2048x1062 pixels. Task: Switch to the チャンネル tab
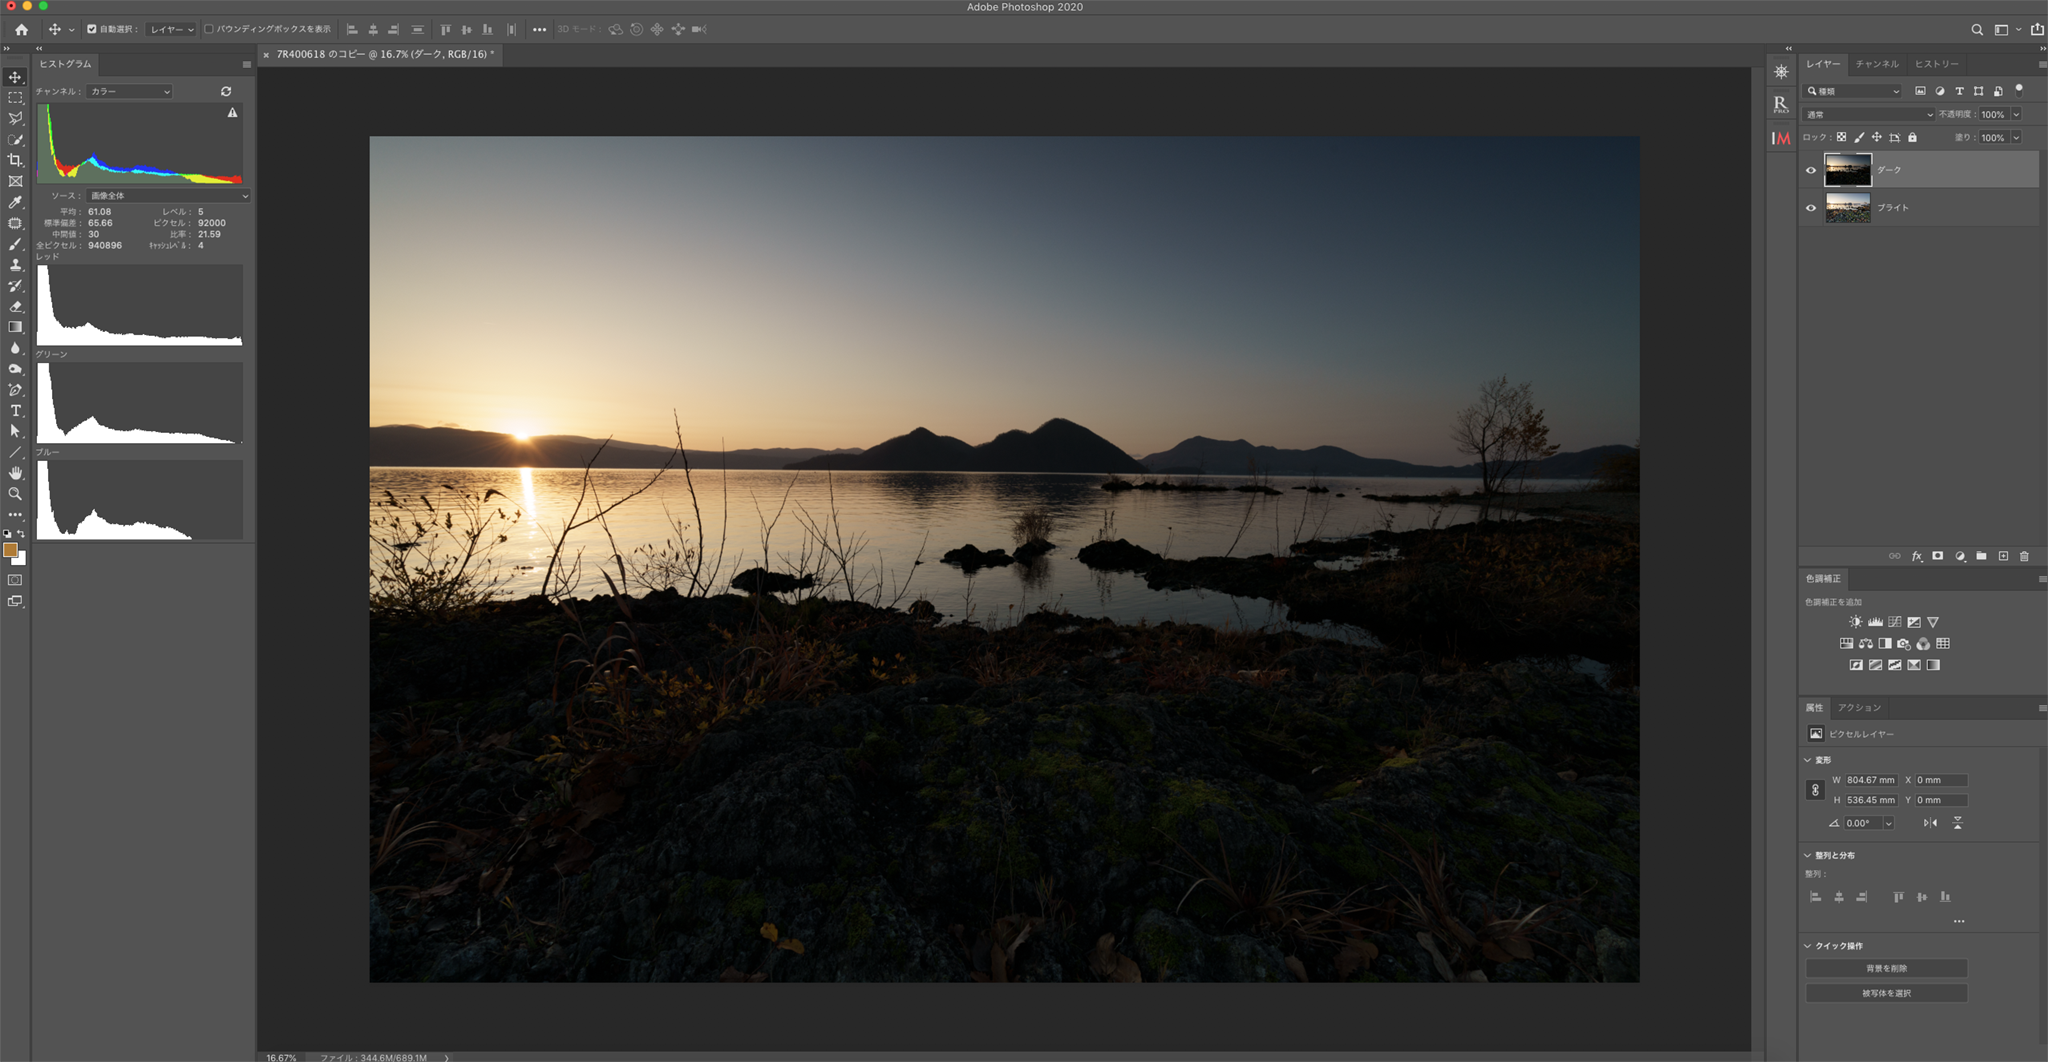pyautogui.click(x=1876, y=64)
